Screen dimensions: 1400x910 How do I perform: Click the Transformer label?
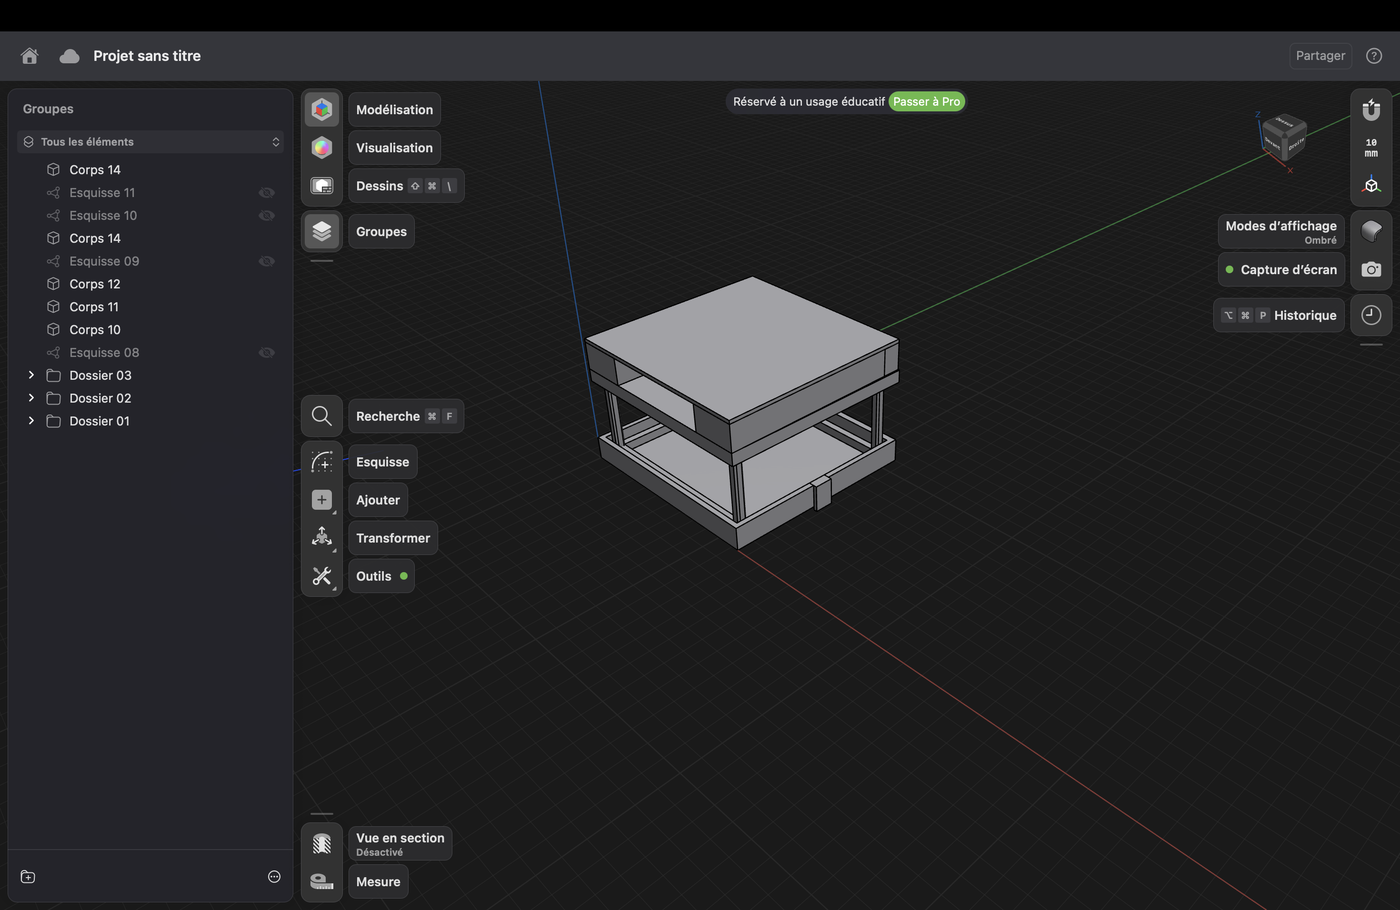393,538
